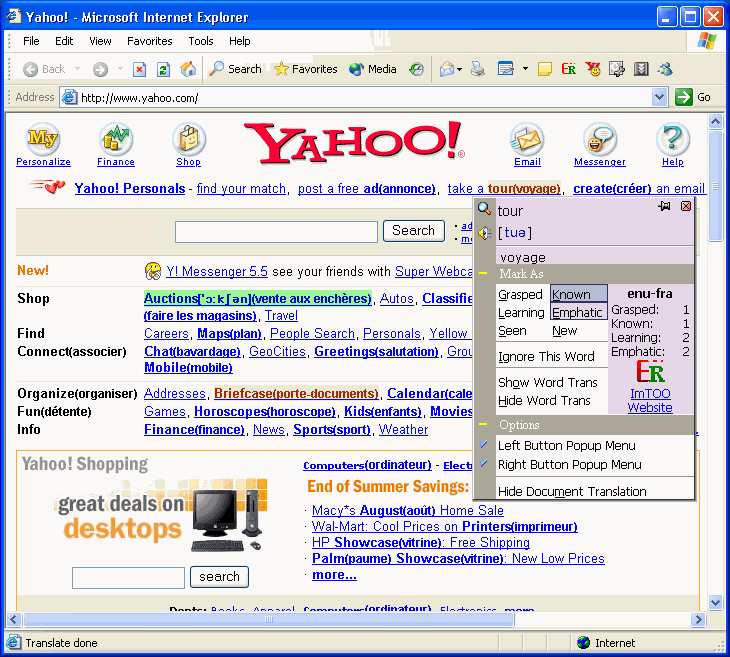Screen dimensions: 730x657
Task: Mark word as New
Action: pyautogui.click(x=565, y=331)
